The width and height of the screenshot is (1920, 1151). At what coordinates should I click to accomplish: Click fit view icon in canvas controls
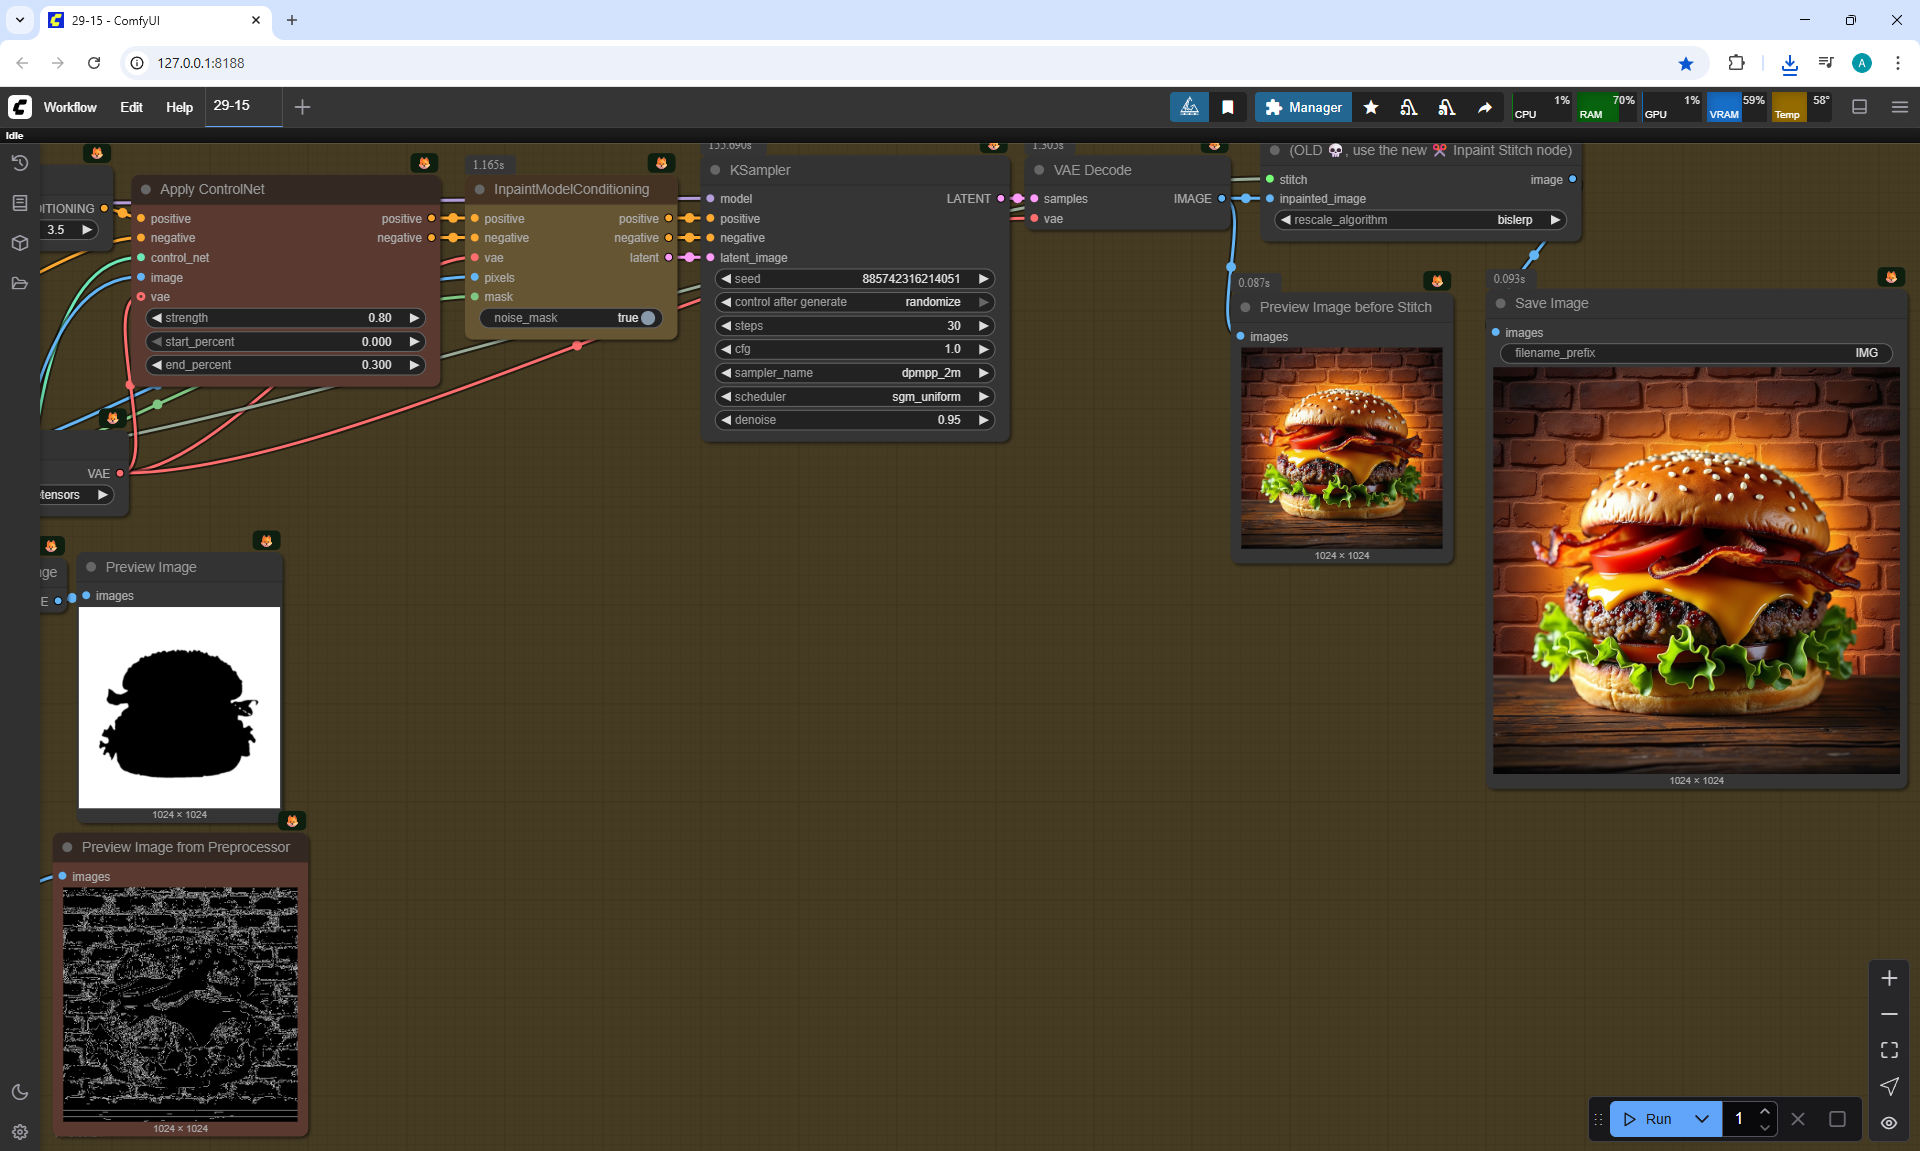click(x=1889, y=1050)
